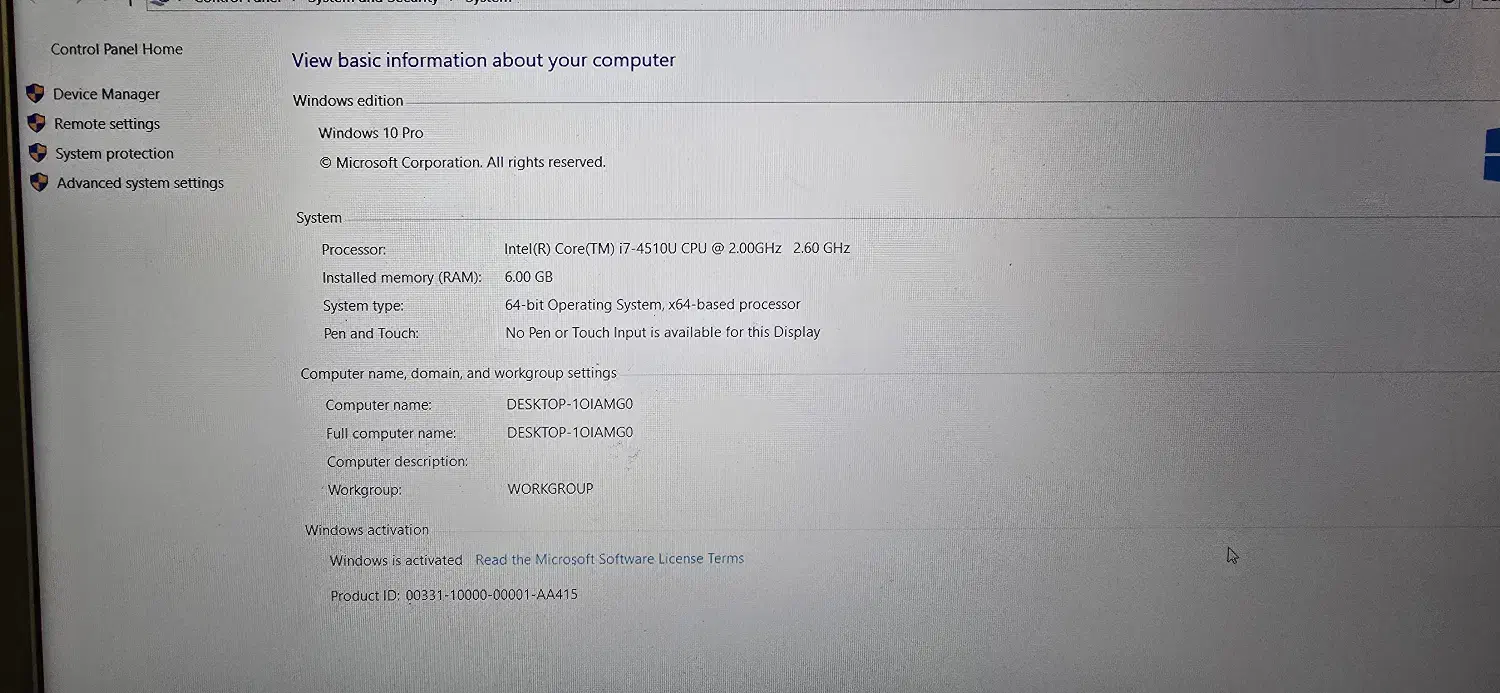1500x693 pixels.
Task: Click the System type: label
Action: point(363,306)
